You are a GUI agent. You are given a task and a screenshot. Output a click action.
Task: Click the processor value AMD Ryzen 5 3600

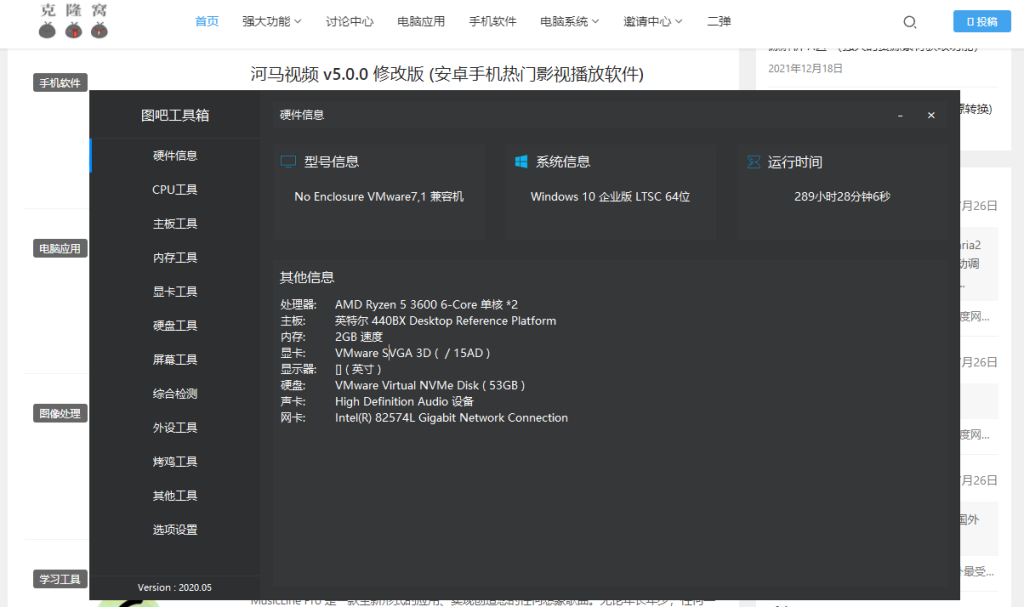(426, 304)
